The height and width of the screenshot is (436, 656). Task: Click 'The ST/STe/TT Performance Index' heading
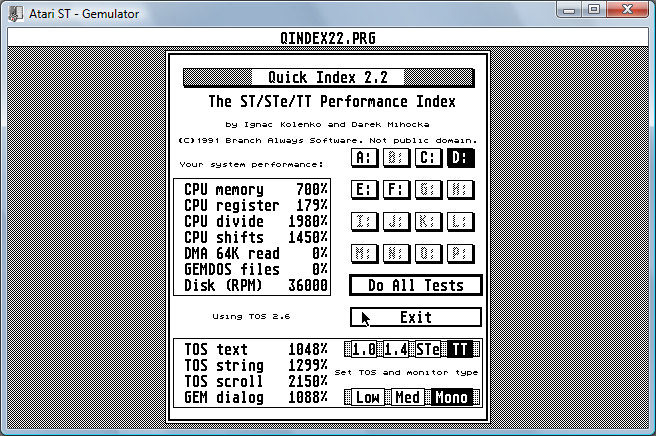332,102
